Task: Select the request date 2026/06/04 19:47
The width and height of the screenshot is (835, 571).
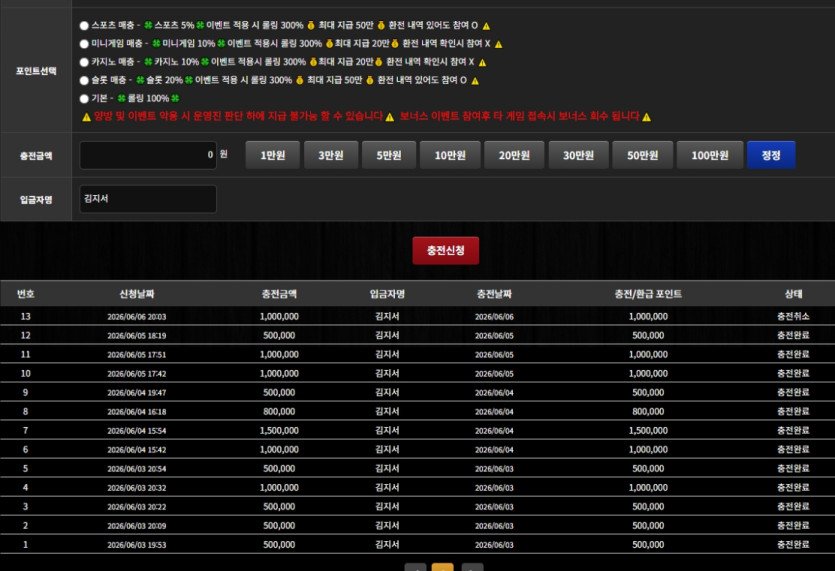Action: (x=137, y=393)
